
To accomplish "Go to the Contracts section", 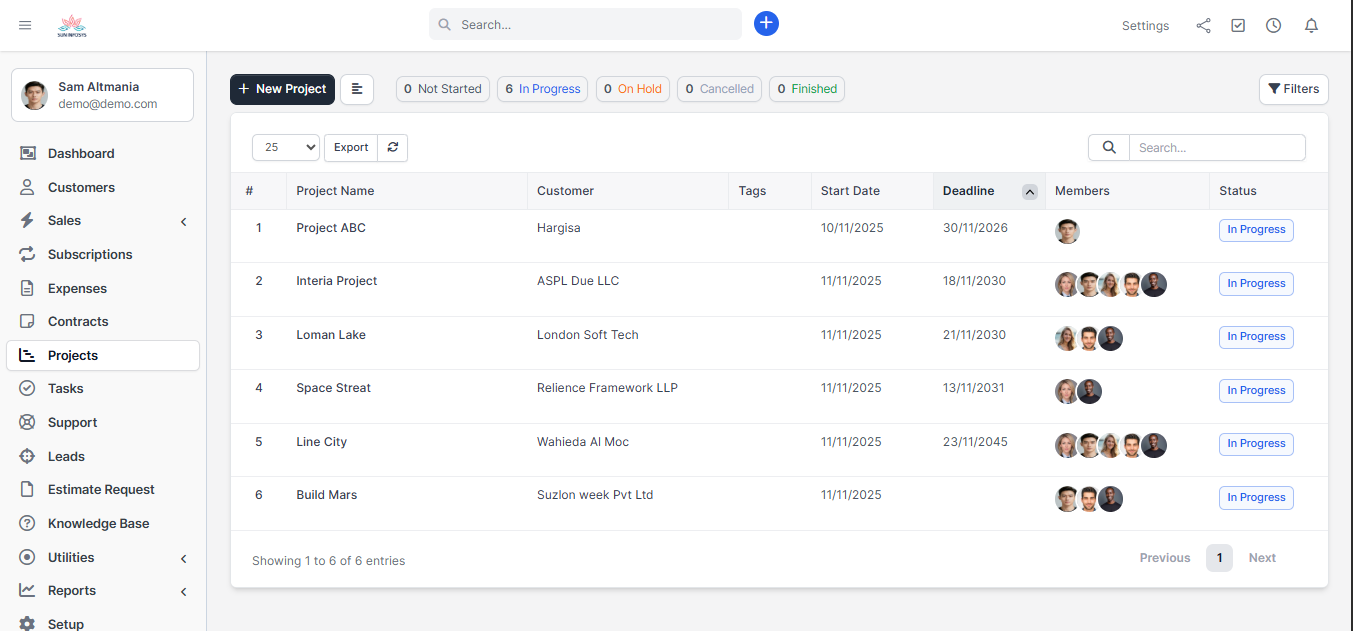I will point(78,321).
